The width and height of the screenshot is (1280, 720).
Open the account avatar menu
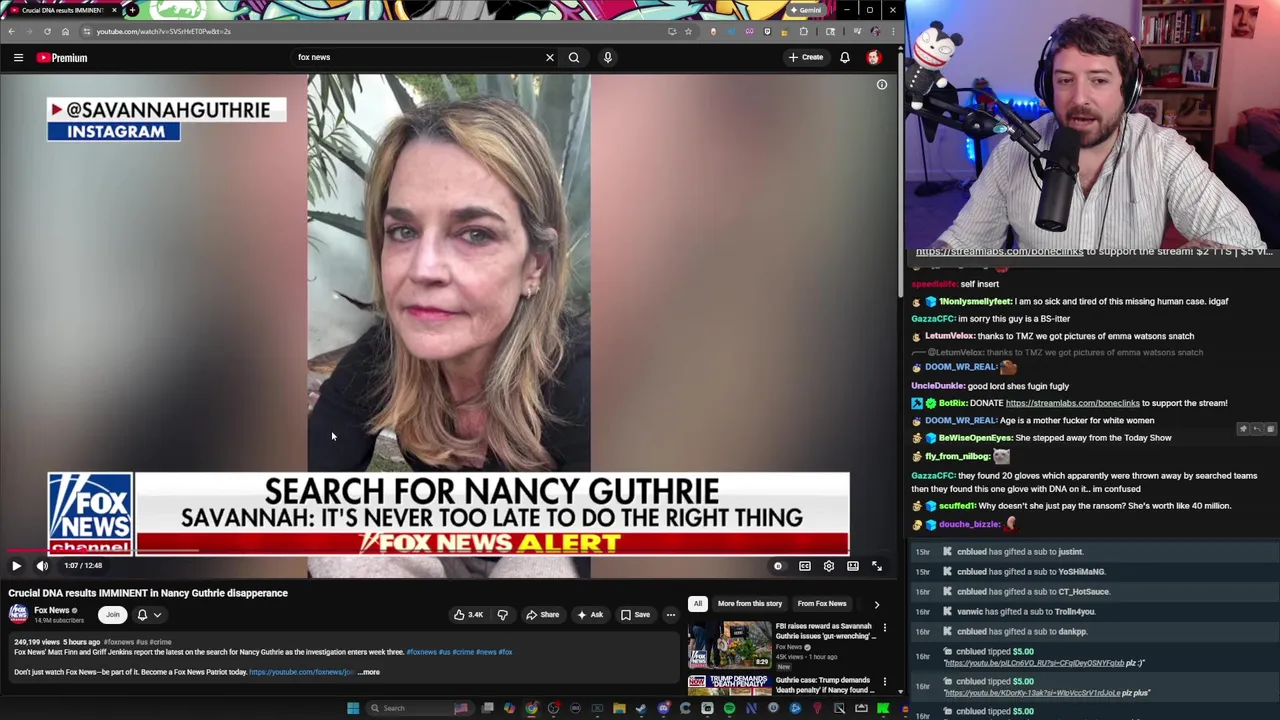click(x=874, y=57)
